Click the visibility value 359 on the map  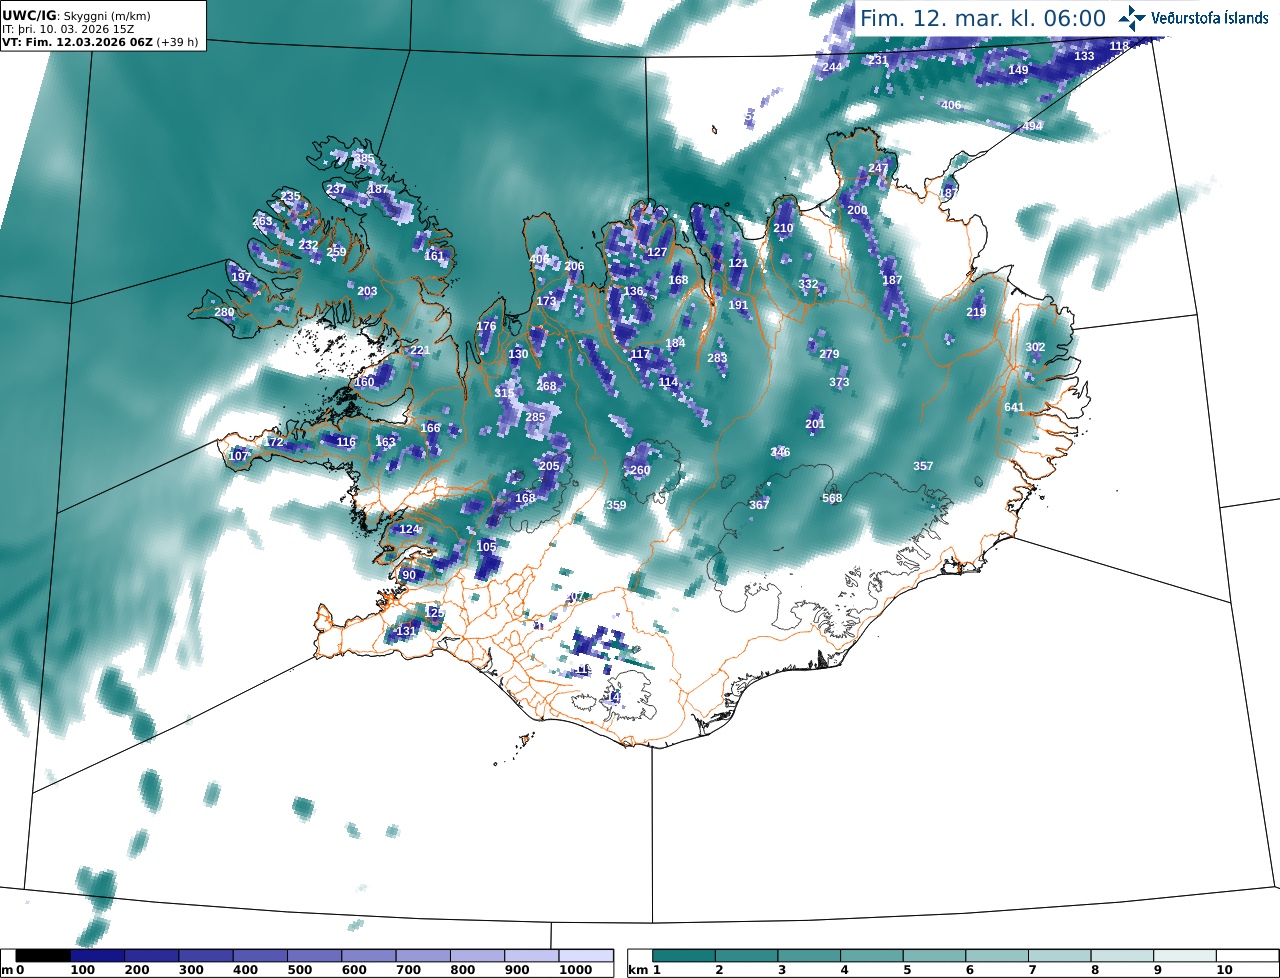pyautogui.click(x=616, y=505)
